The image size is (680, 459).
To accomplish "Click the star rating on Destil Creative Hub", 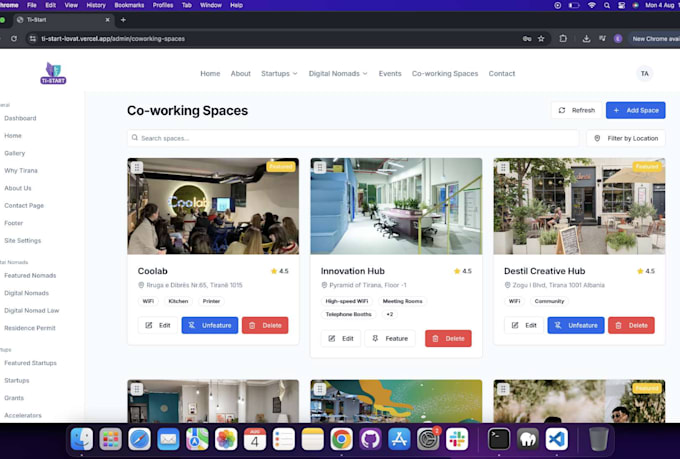I will tap(645, 271).
